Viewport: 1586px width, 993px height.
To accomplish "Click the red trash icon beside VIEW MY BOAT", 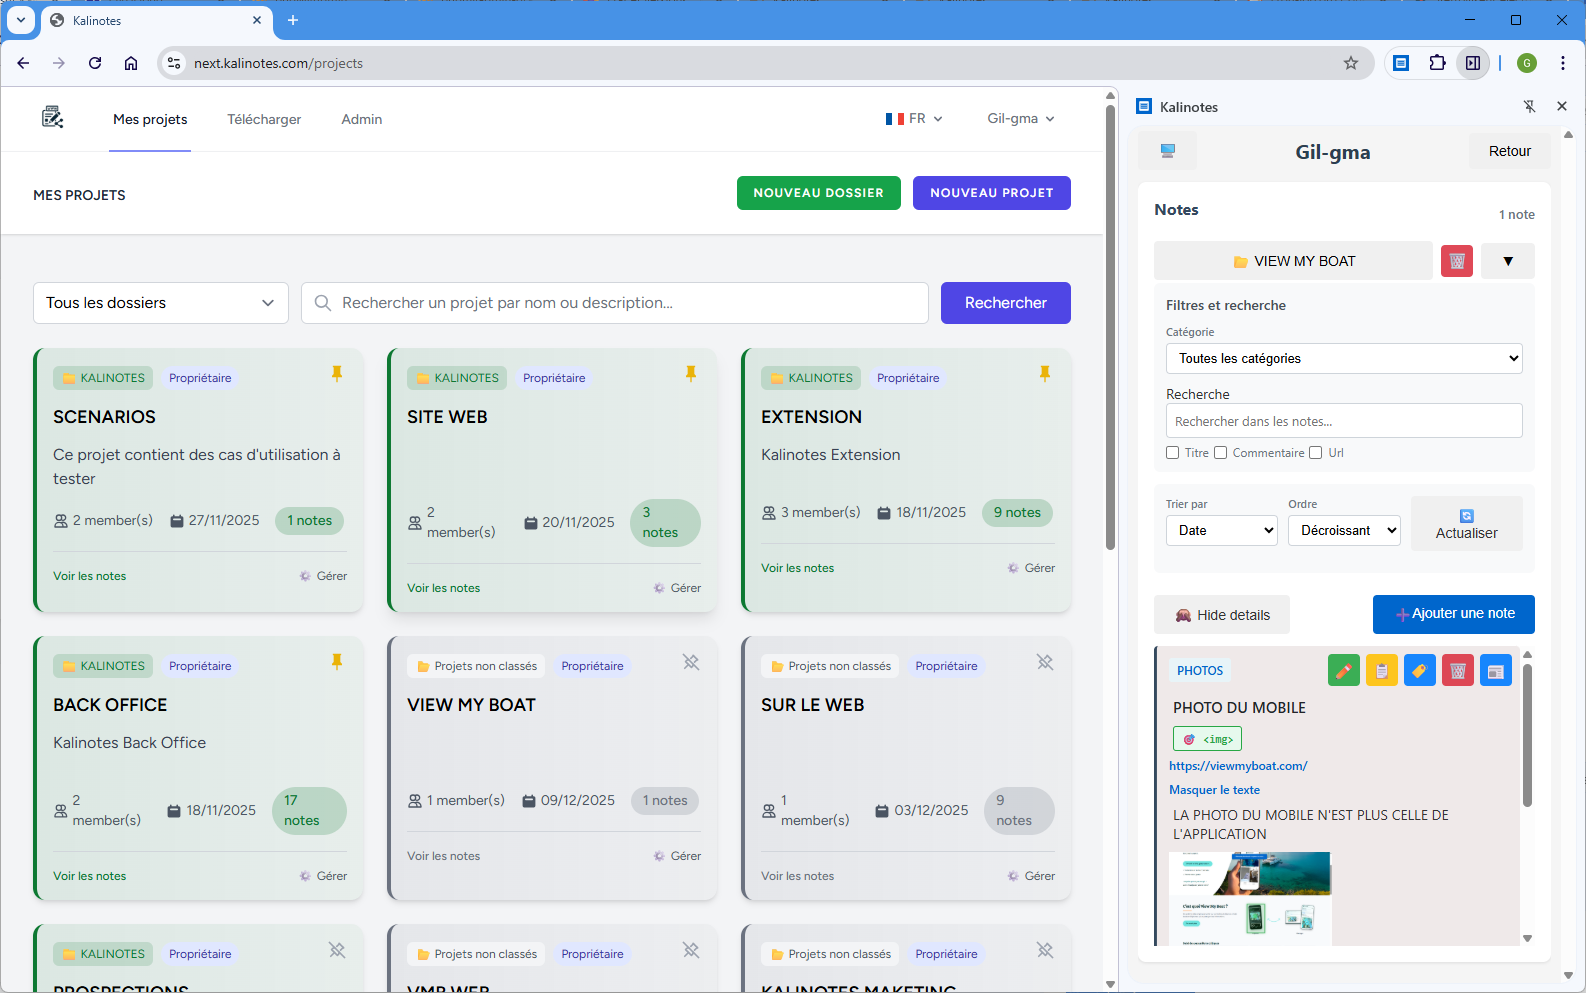I will click(1456, 261).
